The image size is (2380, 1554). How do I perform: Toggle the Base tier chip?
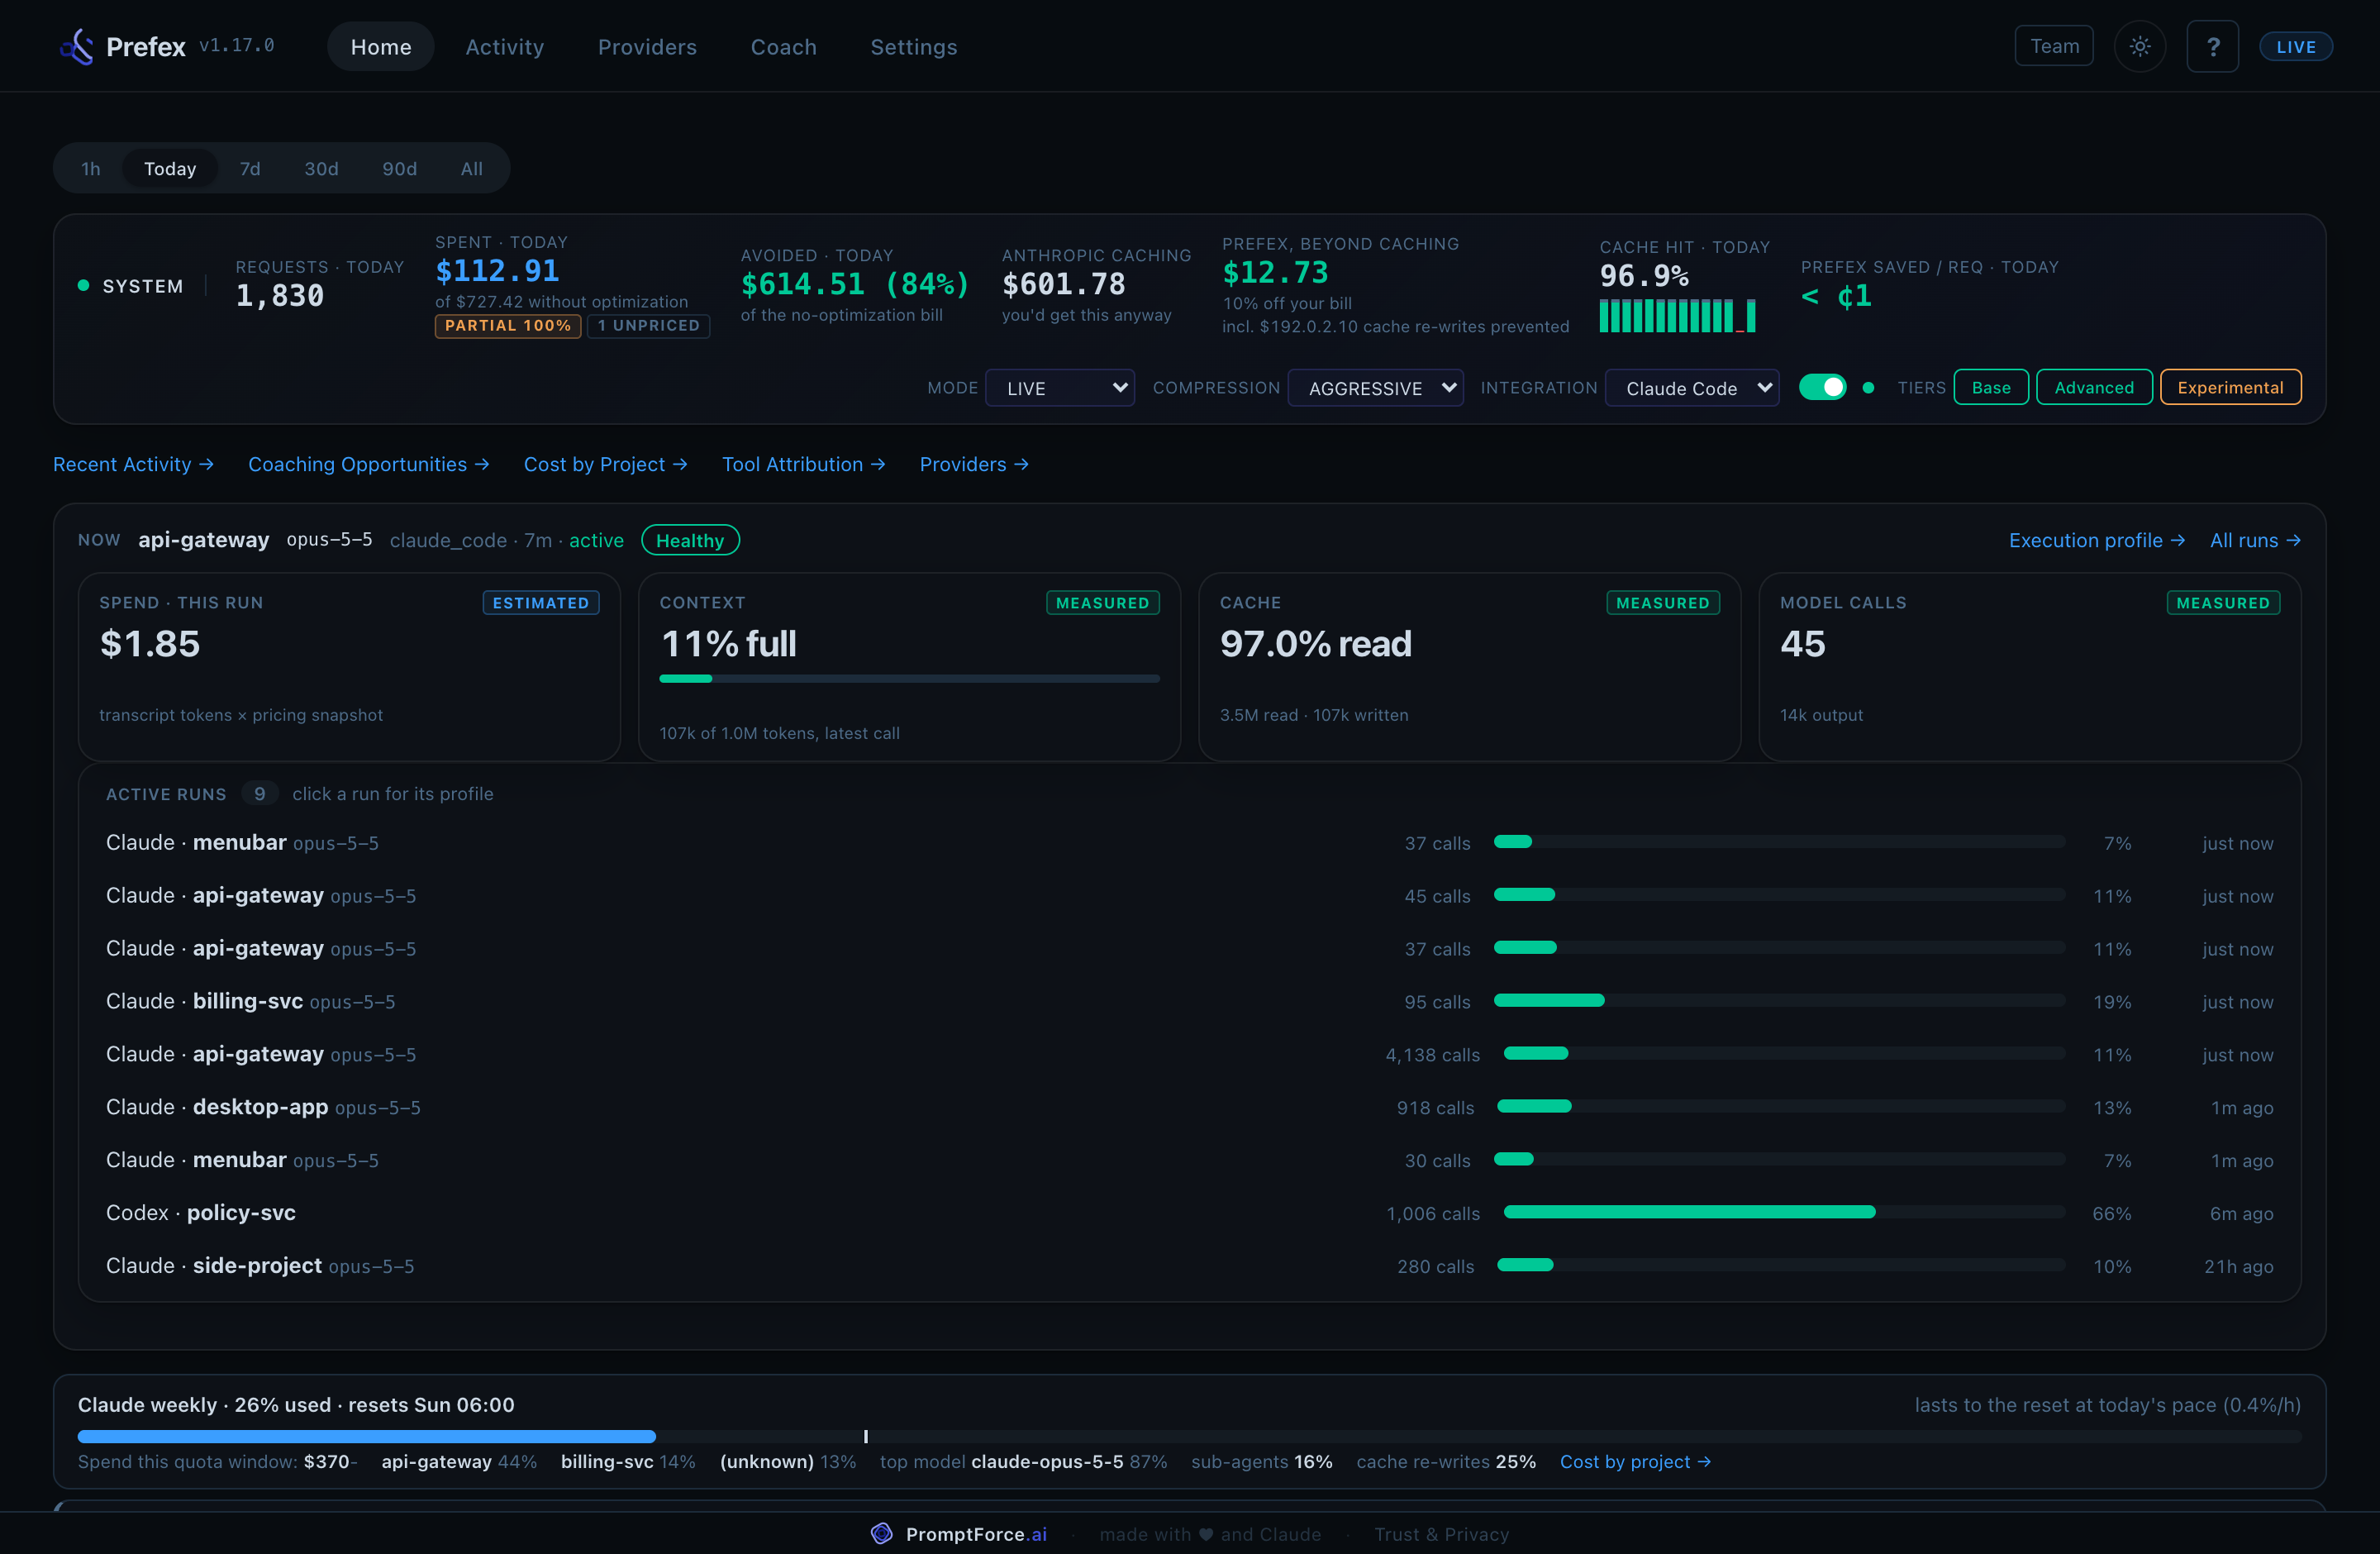pos(1990,387)
